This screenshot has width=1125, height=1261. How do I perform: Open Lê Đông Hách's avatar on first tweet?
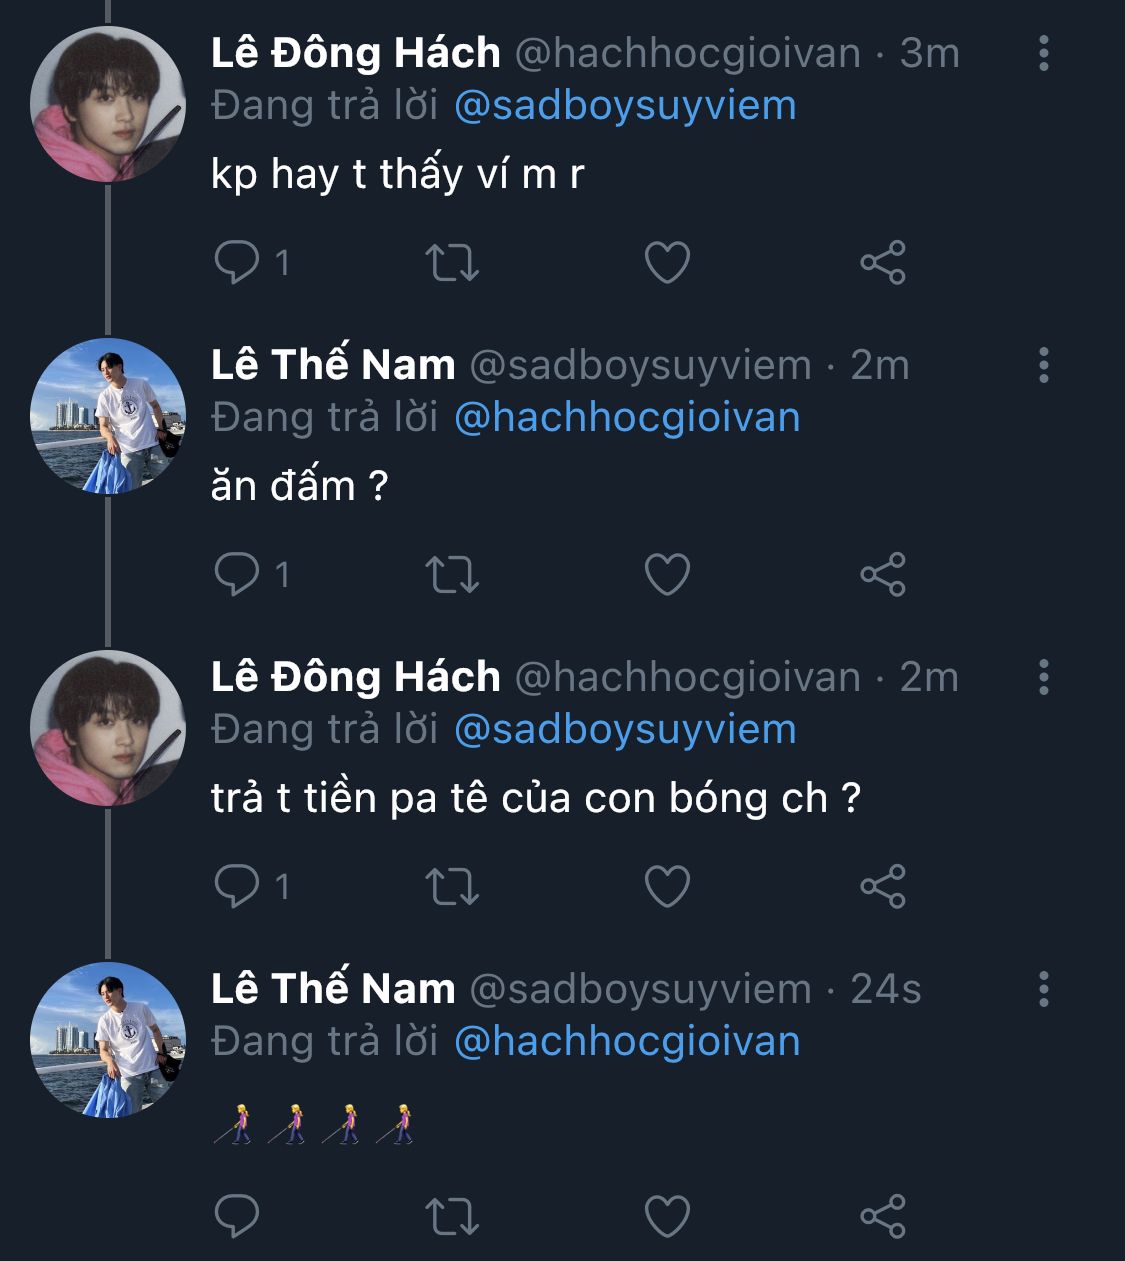[108, 104]
